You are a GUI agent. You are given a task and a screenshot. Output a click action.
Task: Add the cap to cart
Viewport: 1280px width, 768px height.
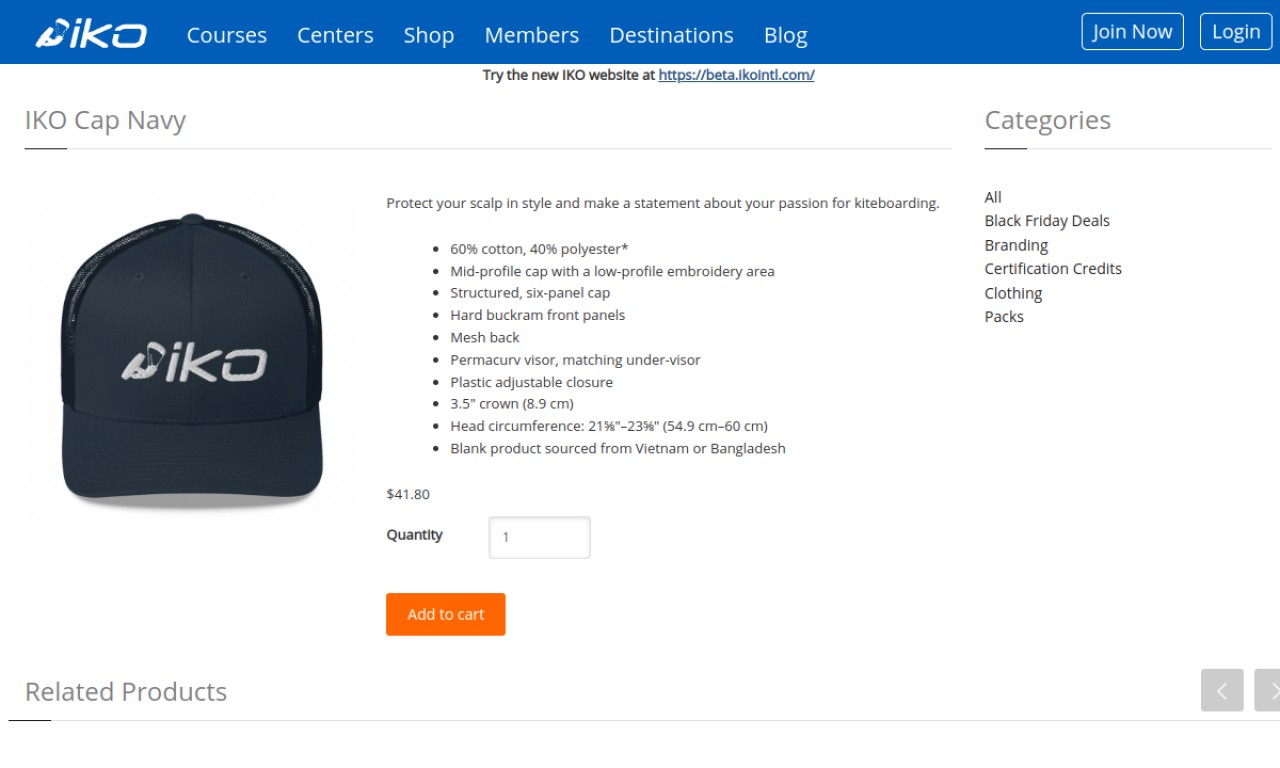[446, 614]
